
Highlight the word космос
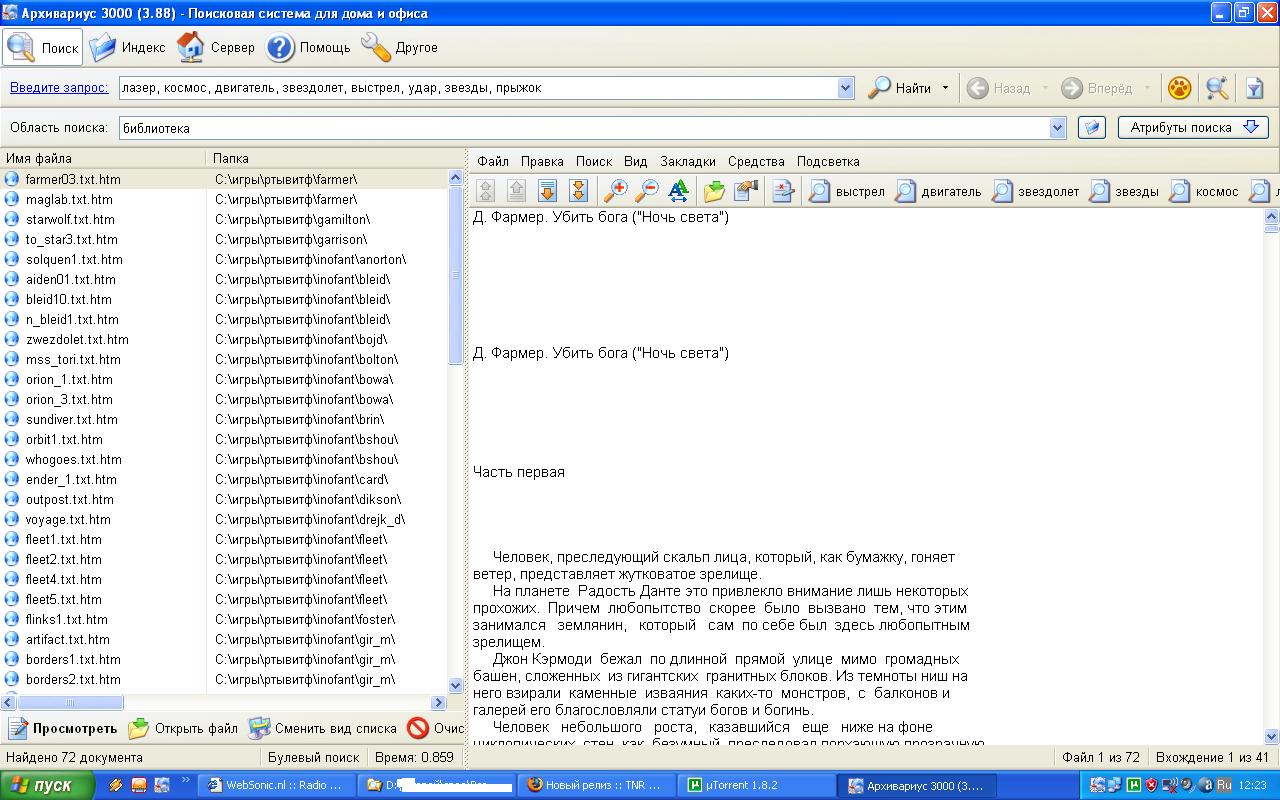(1205, 191)
